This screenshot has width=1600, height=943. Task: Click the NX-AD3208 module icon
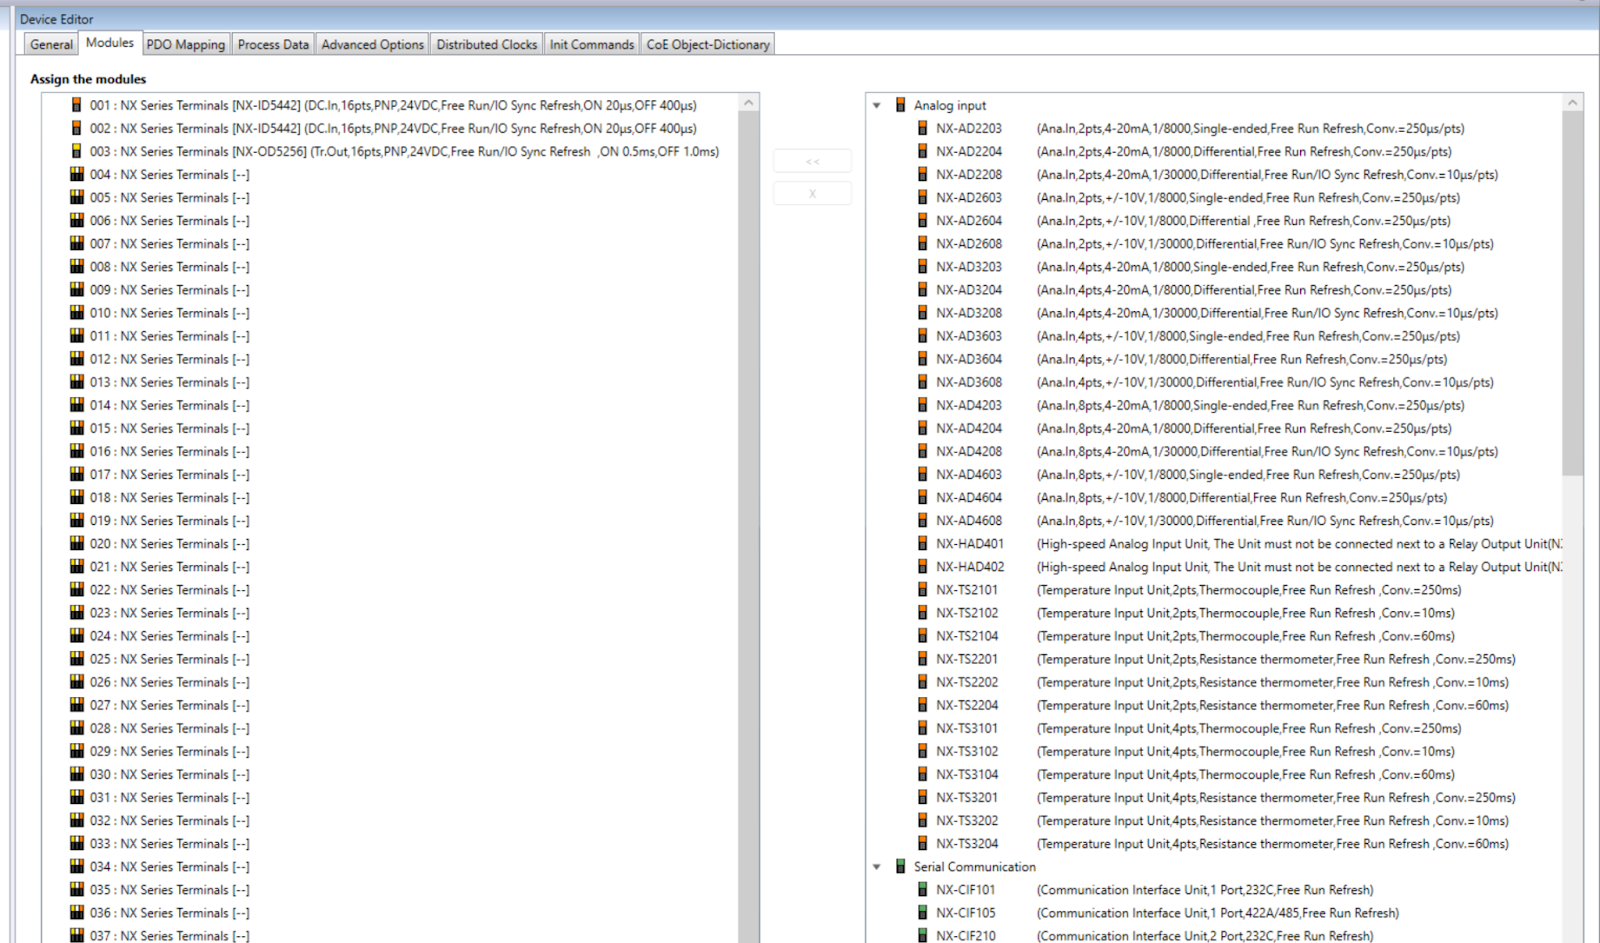[922, 313]
